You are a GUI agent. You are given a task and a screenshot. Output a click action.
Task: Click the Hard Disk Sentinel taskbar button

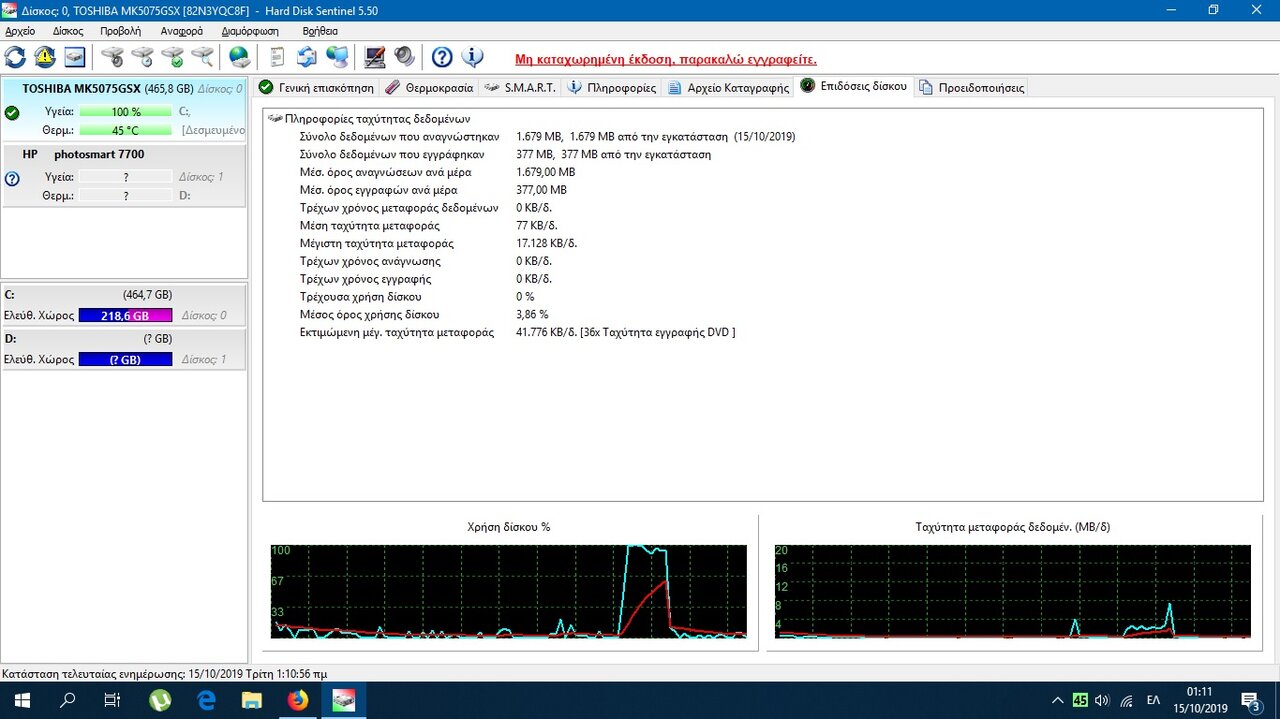[344, 700]
